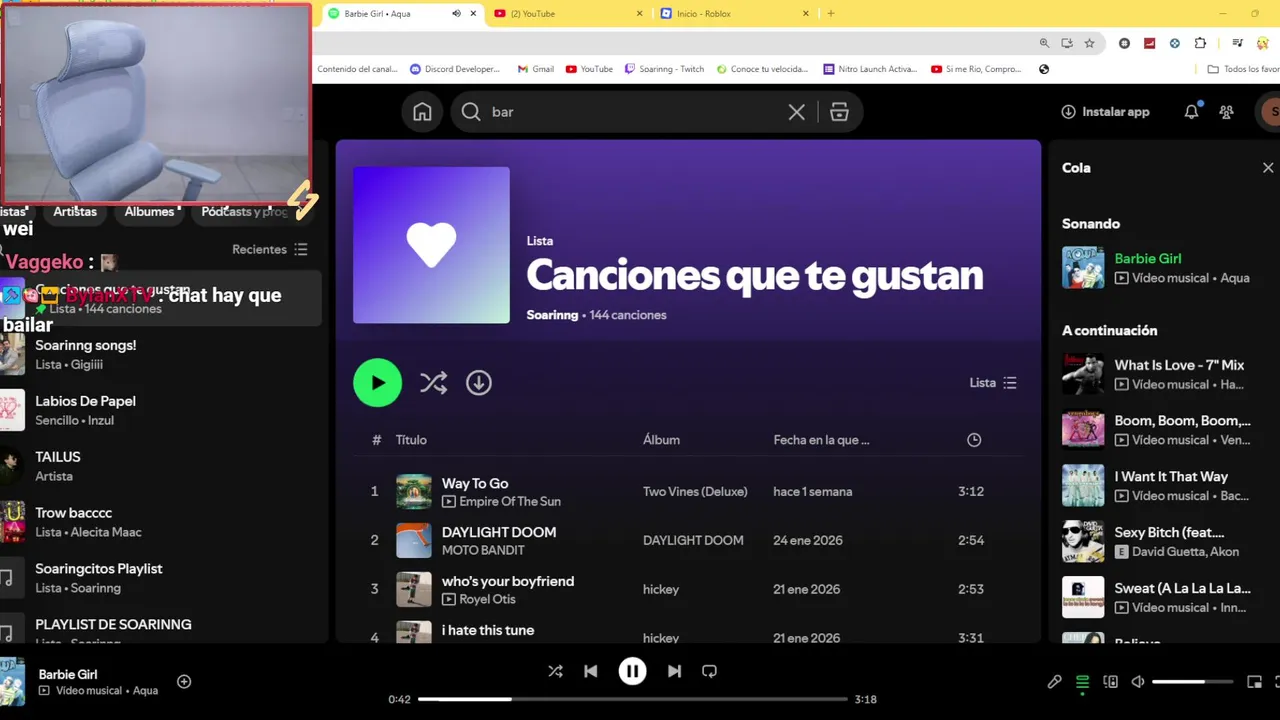1280x720 pixels.
Task: Open the Soarinng profile link under the title
Action: (552, 315)
